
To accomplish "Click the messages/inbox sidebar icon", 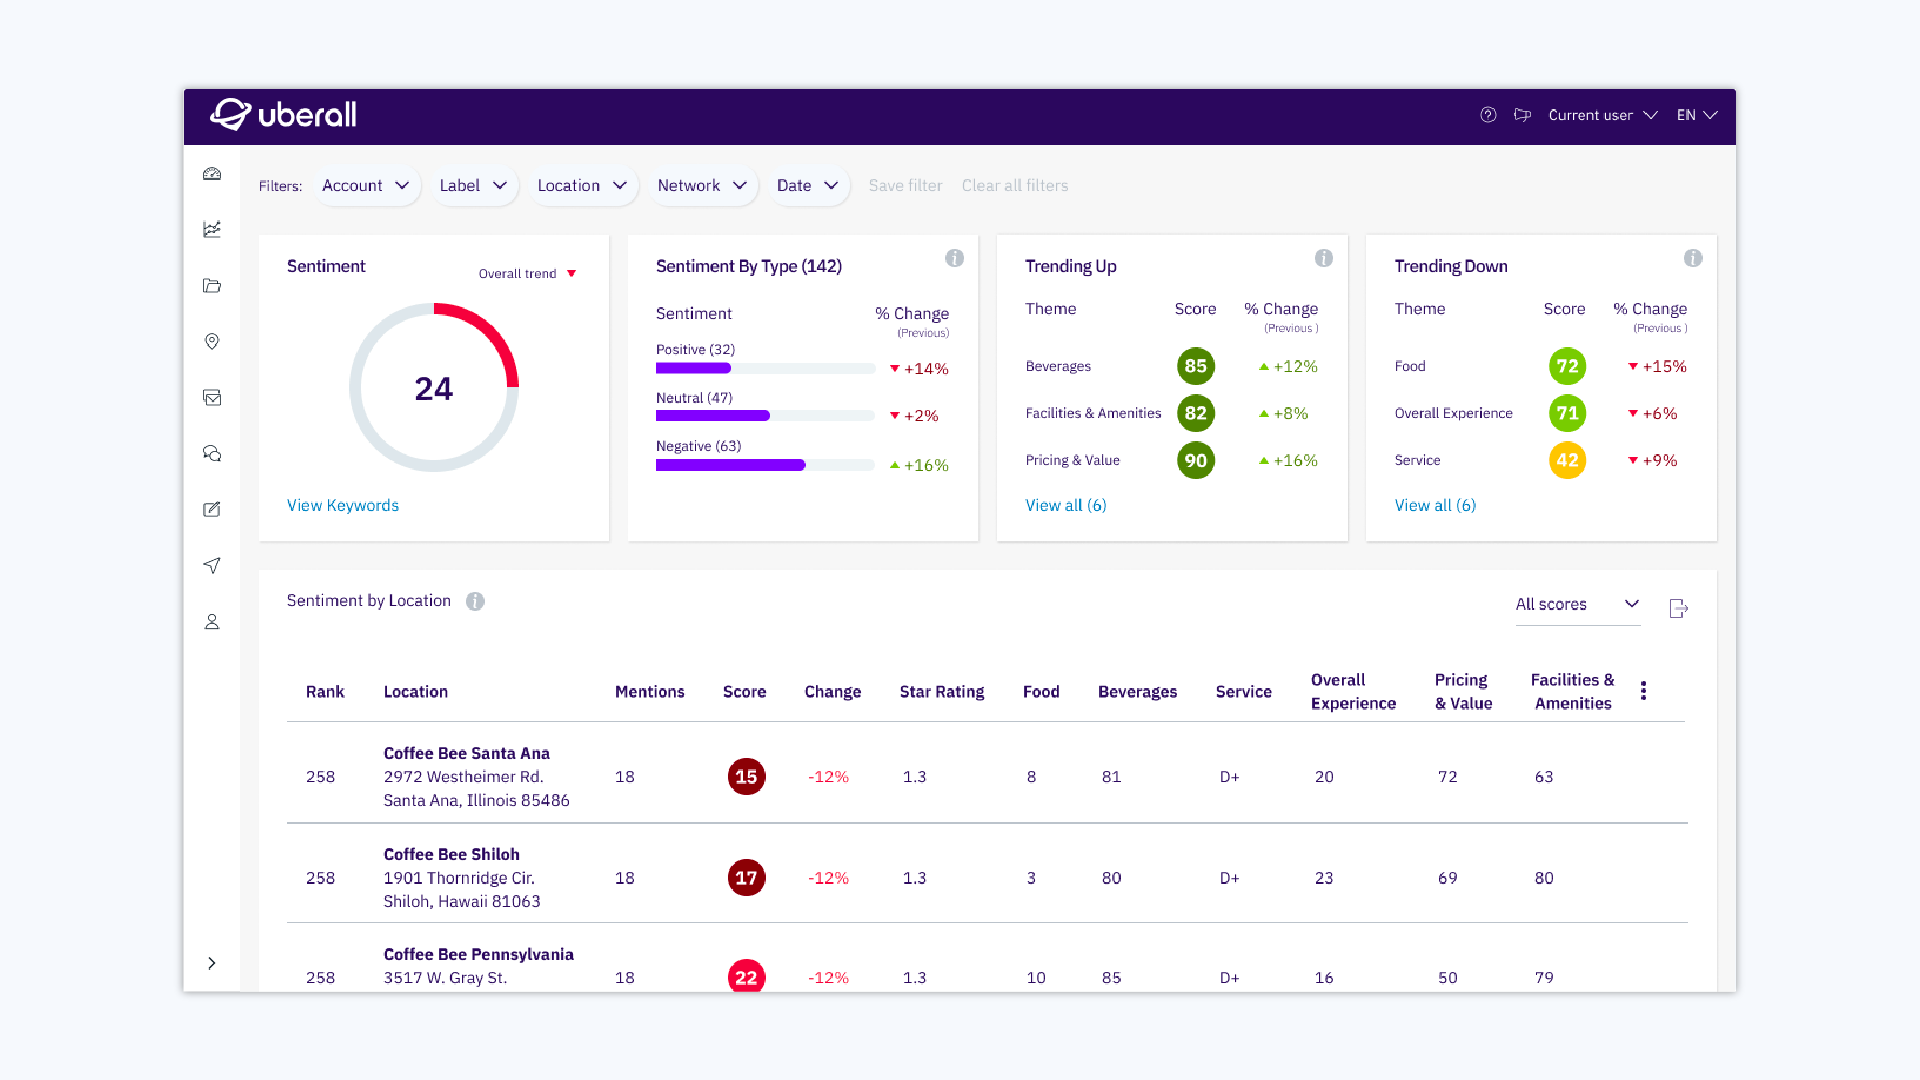I will pos(211,397).
